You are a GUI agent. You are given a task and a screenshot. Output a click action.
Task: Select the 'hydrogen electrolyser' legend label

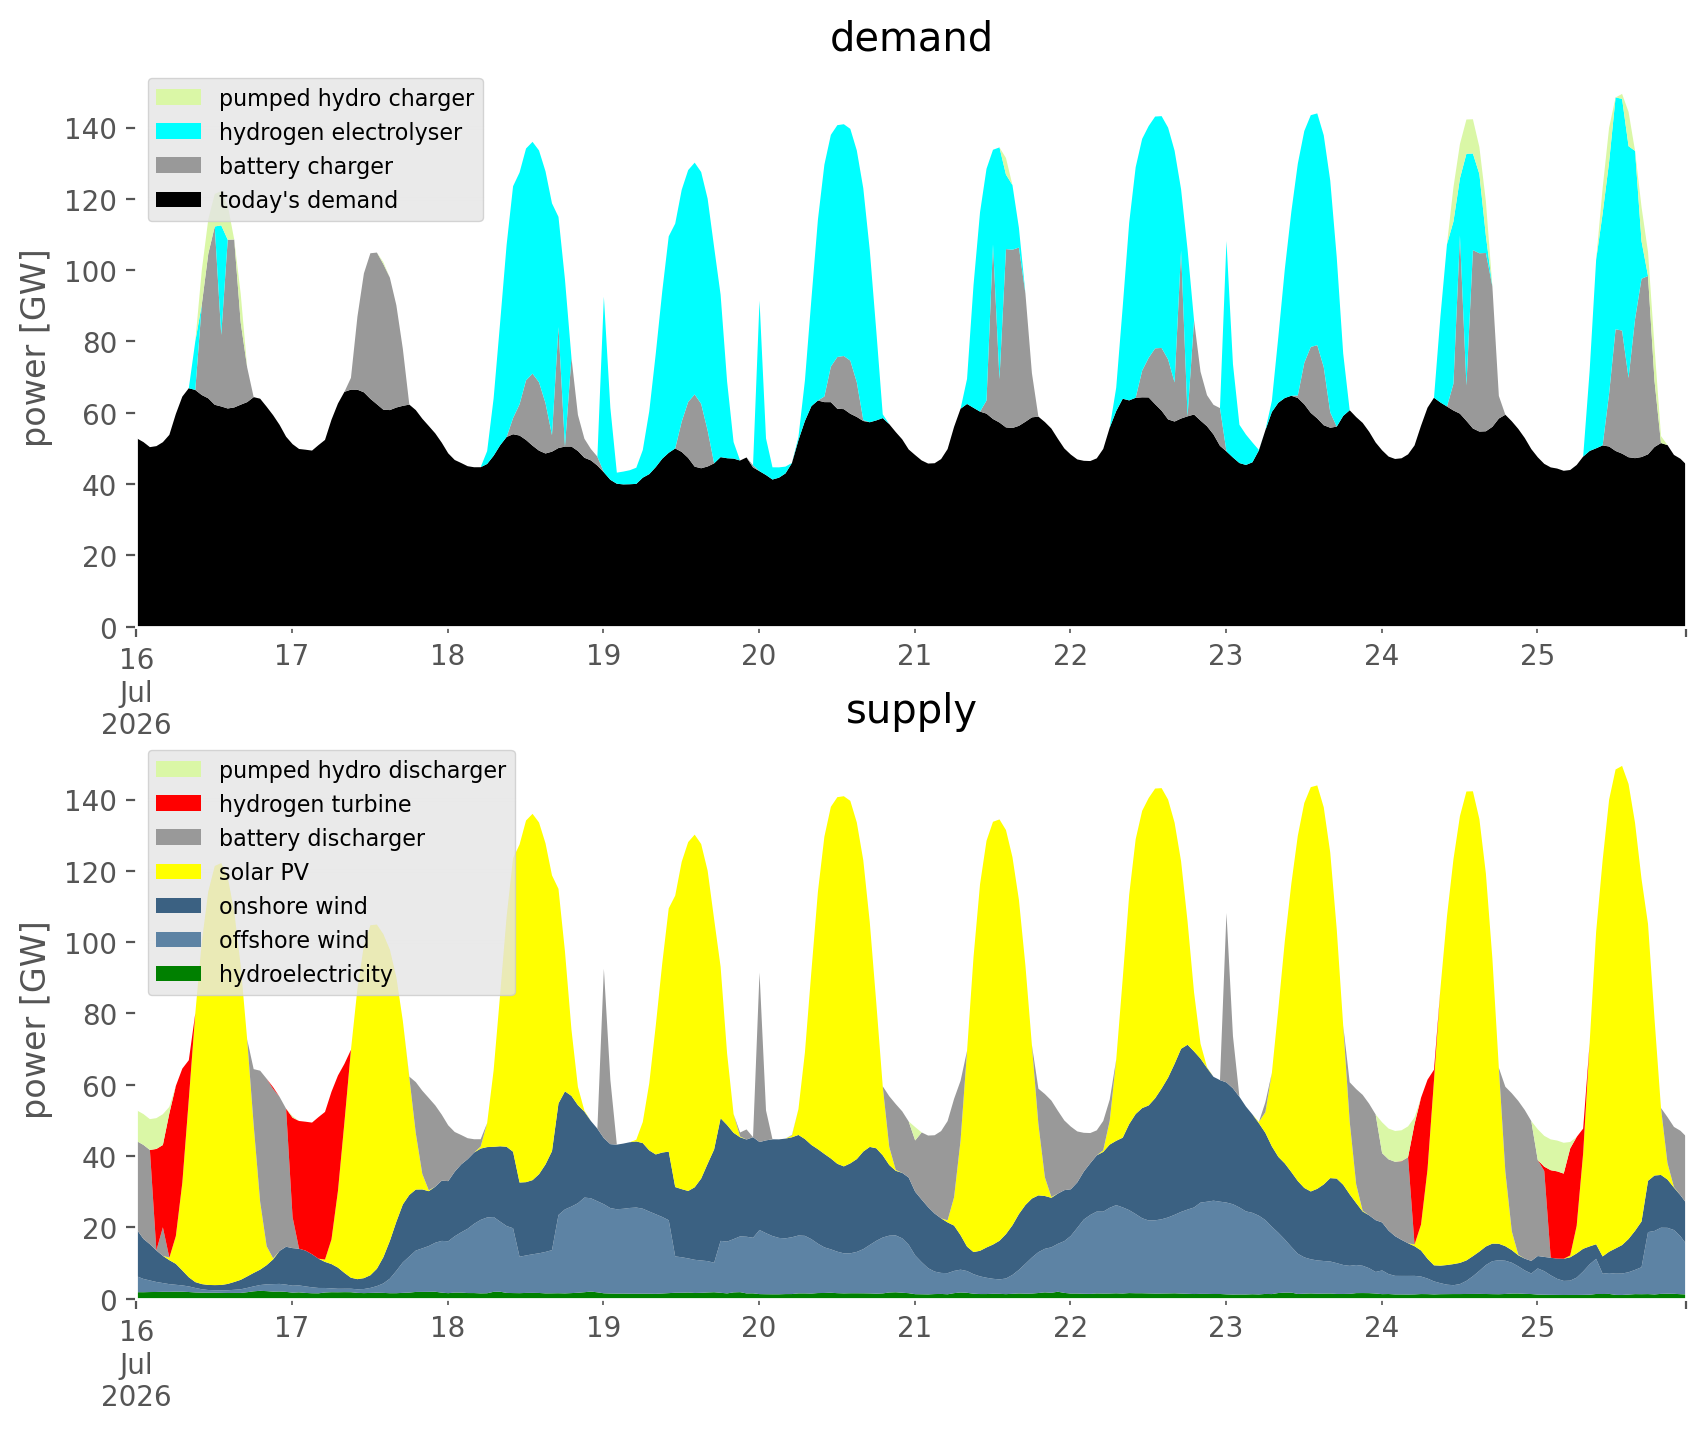point(340,132)
